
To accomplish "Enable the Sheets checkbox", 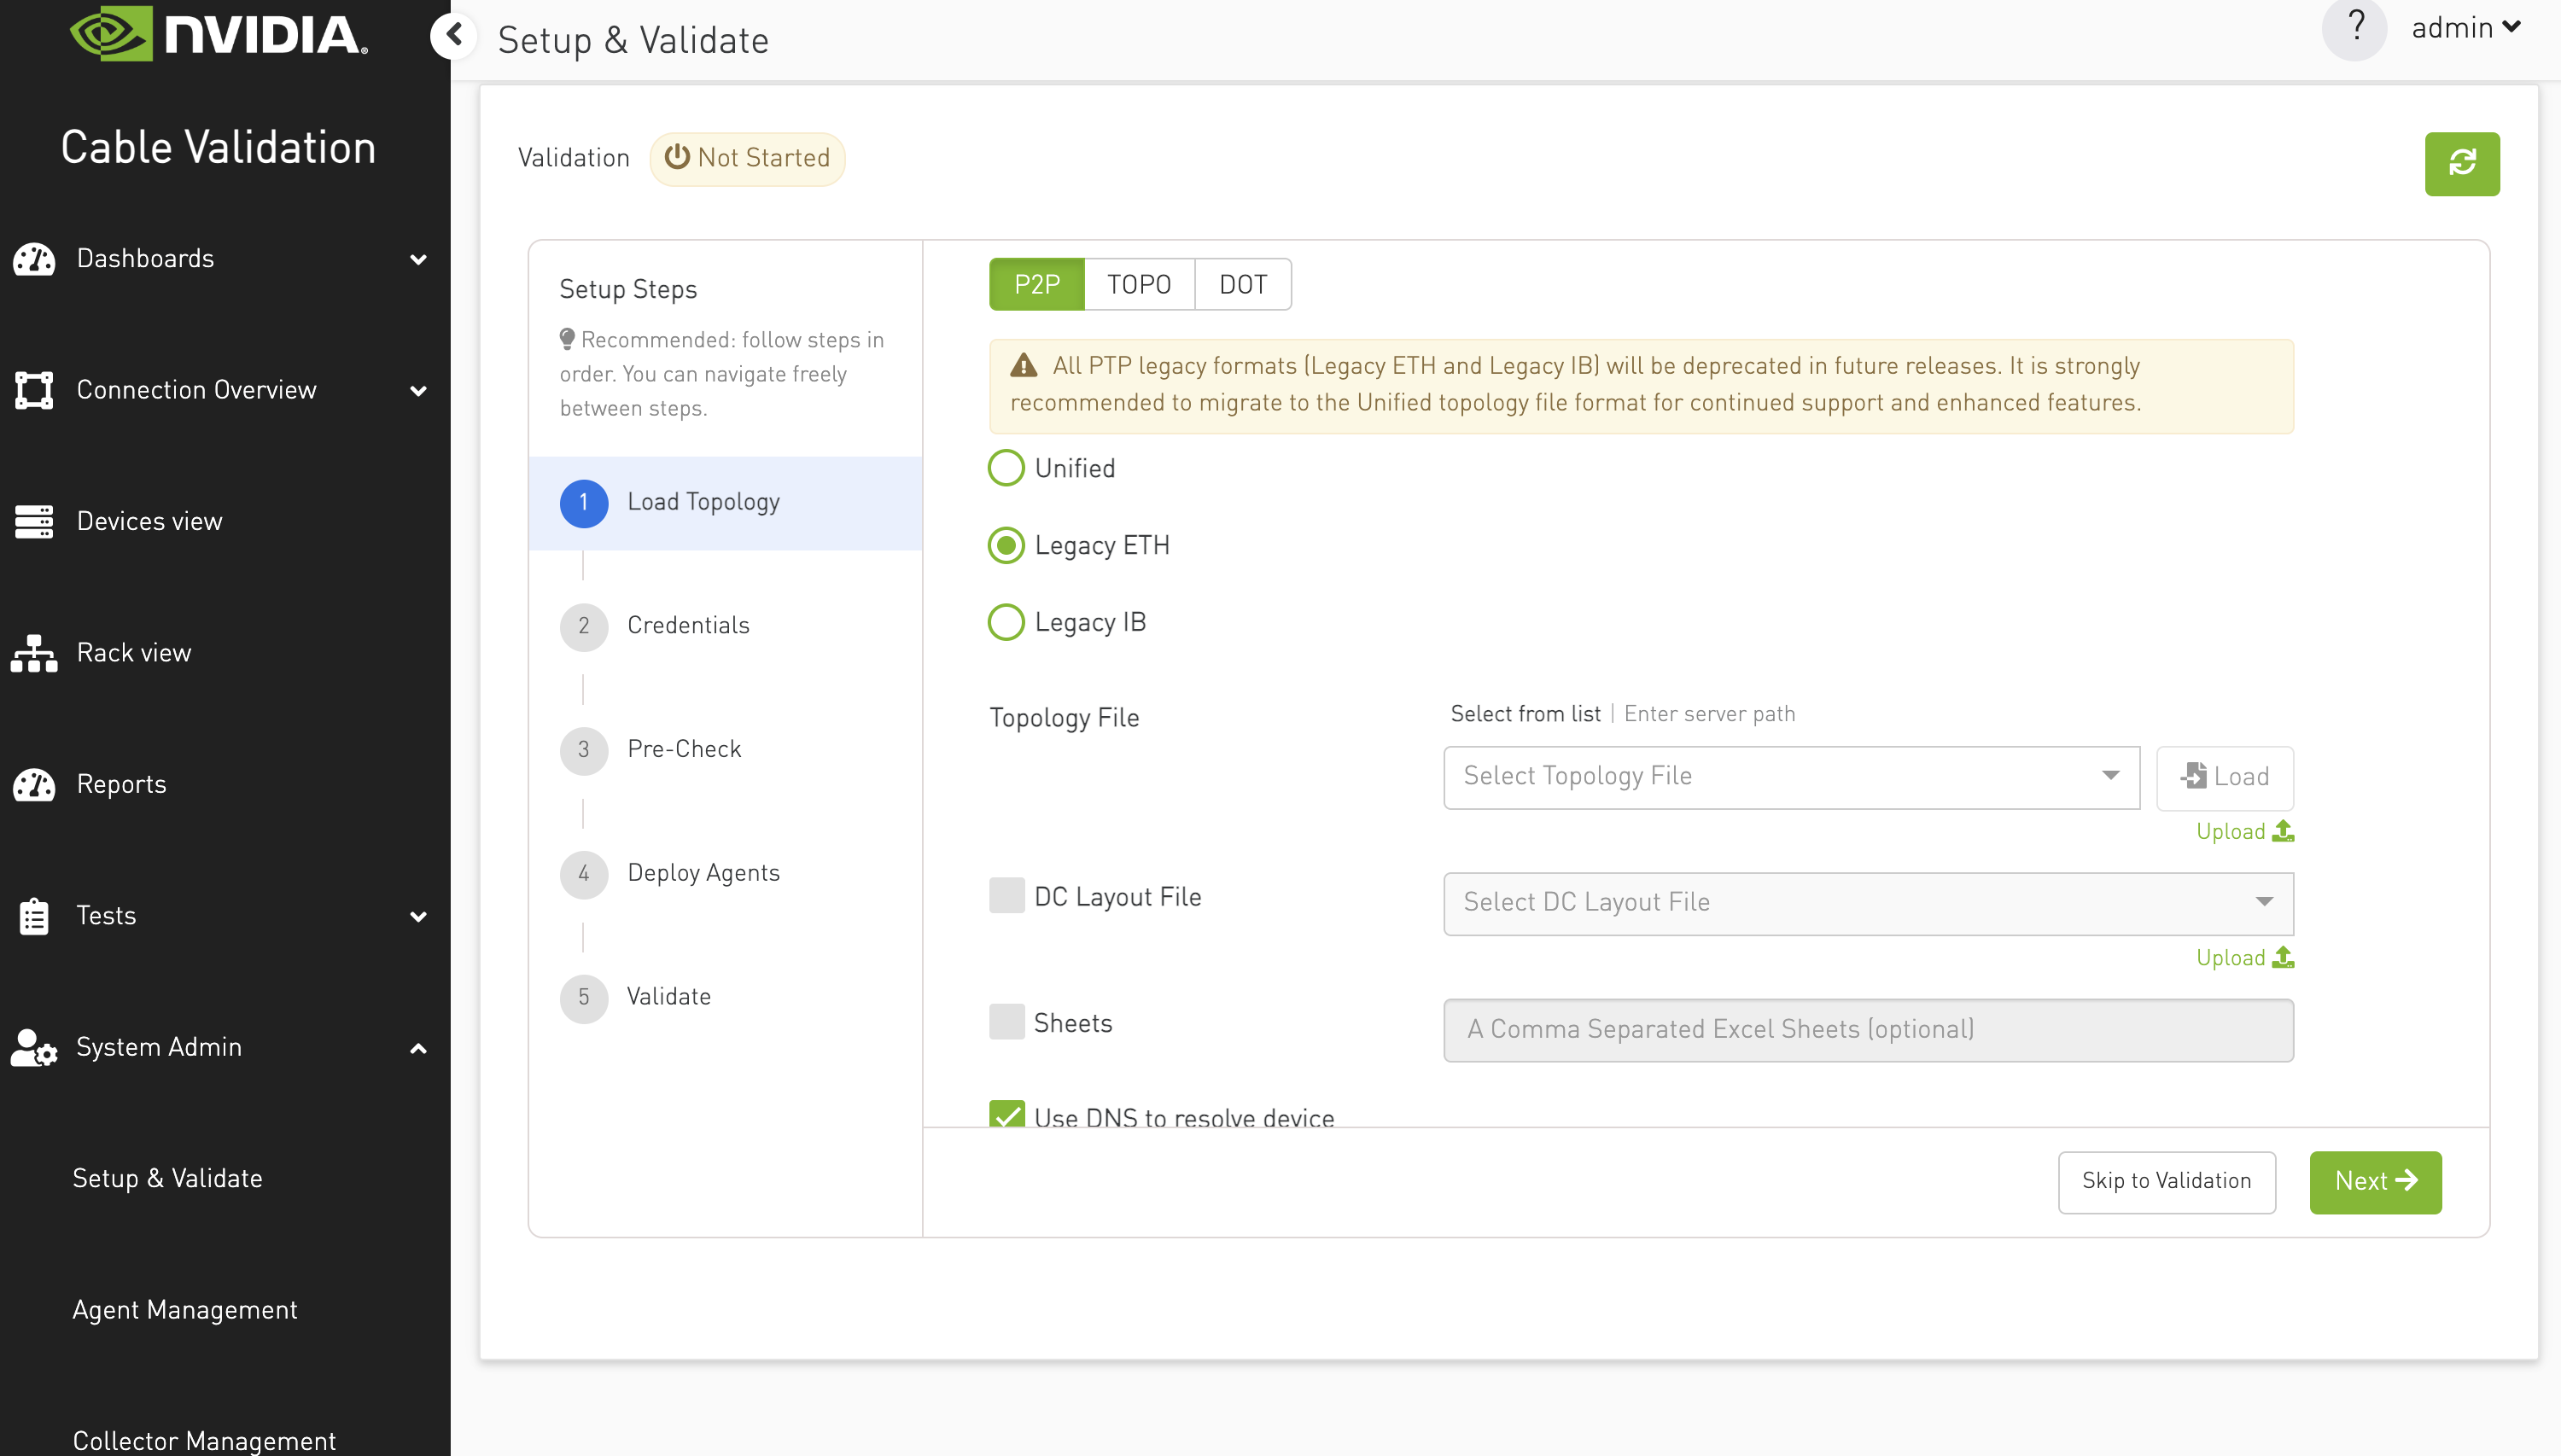I will pos(1007,1022).
